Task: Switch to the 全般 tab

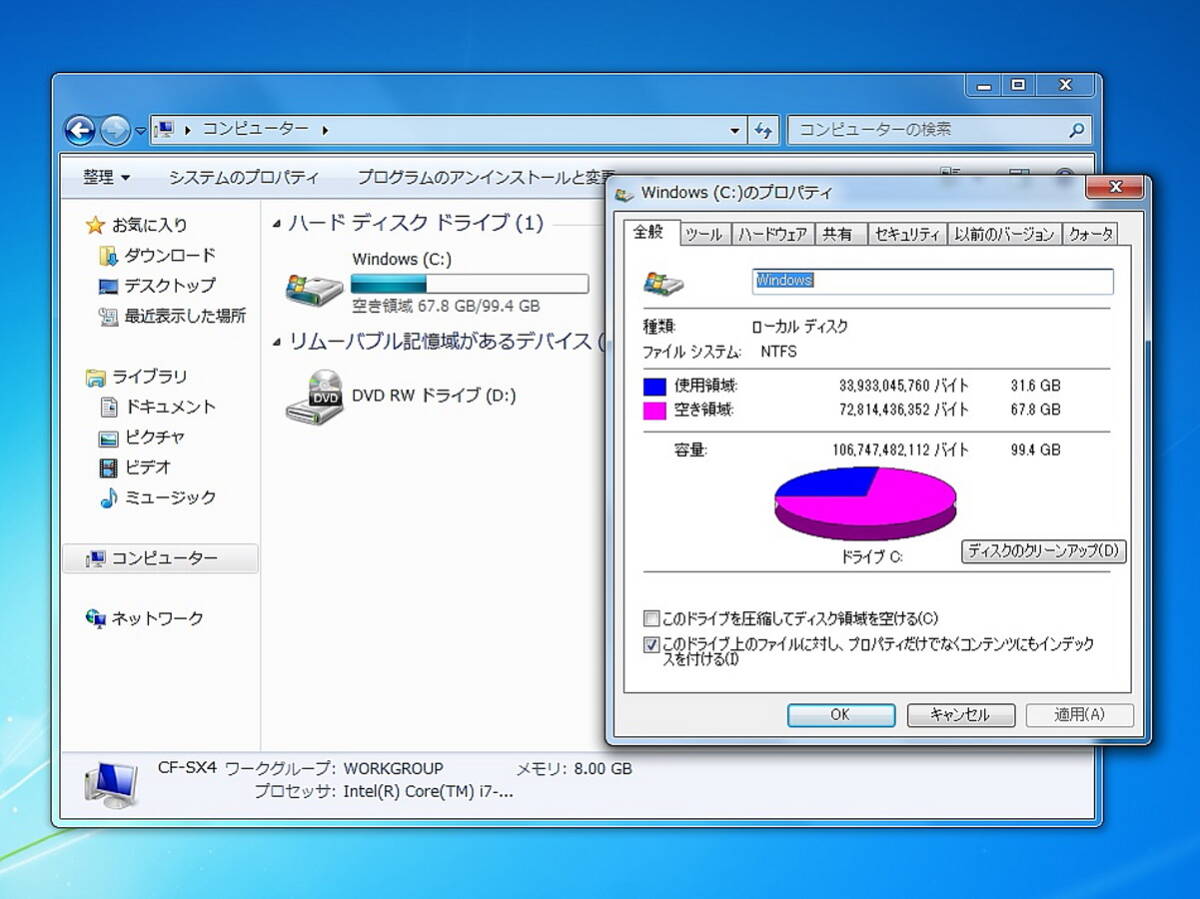Action: tap(648, 232)
